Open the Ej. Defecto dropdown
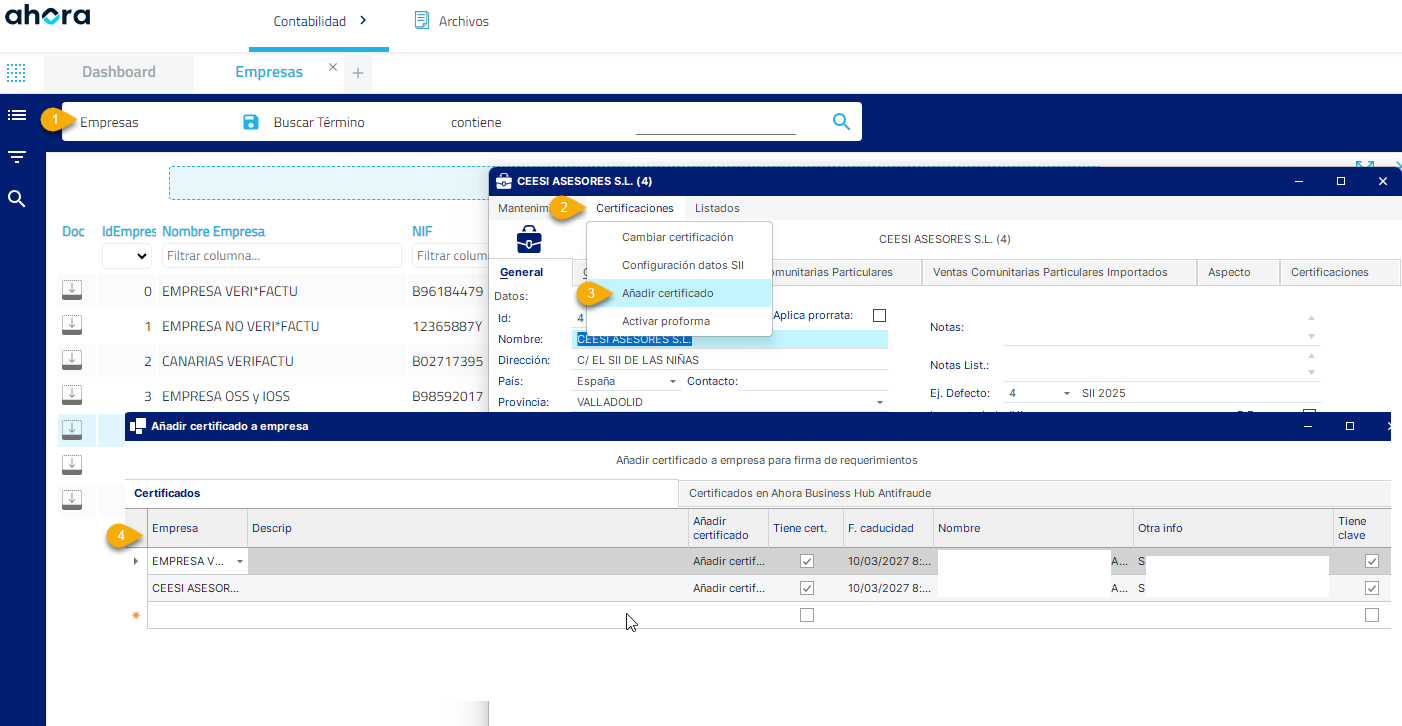1402x726 pixels. [1066, 393]
